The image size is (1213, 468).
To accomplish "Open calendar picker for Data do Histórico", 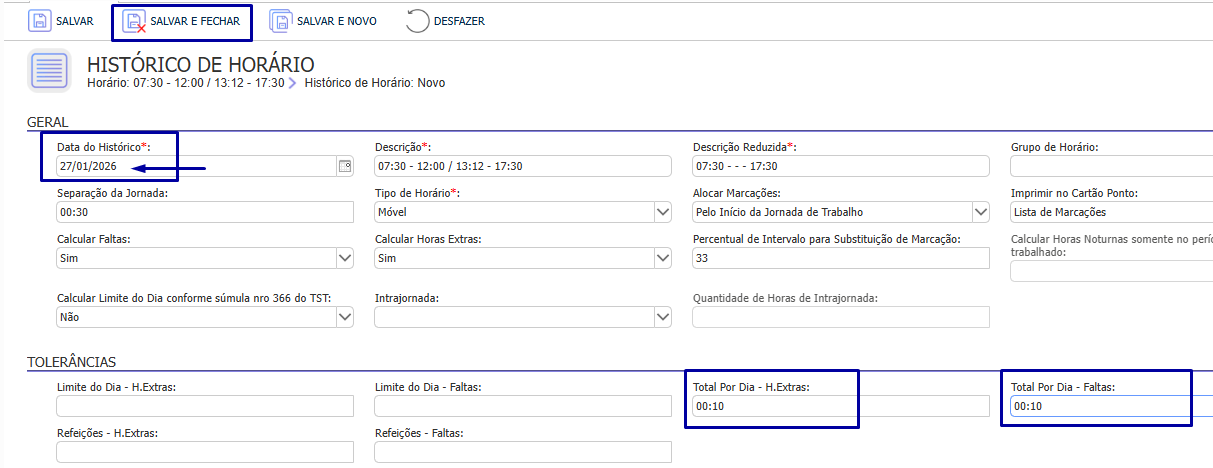I will [345, 166].
